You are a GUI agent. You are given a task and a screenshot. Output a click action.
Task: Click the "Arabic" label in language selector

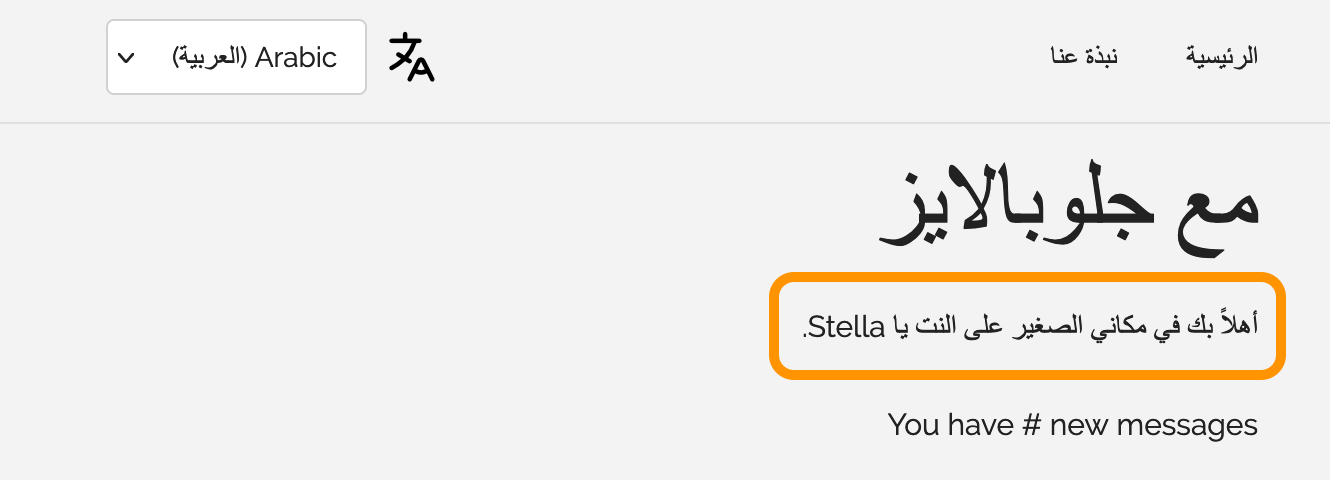tap(296, 57)
